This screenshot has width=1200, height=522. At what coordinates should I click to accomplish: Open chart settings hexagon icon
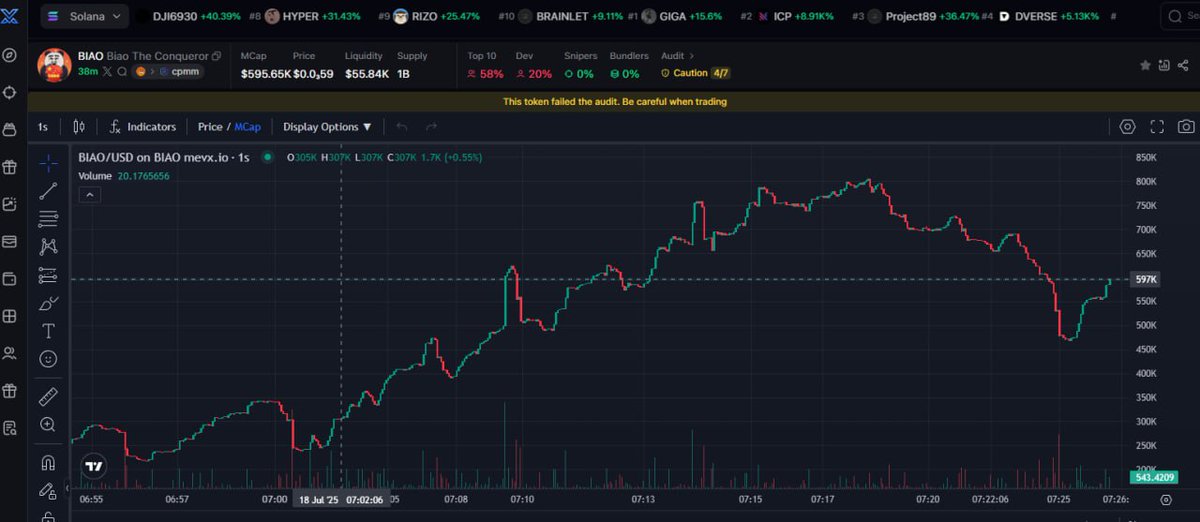pyautogui.click(x=1127, y=127)
